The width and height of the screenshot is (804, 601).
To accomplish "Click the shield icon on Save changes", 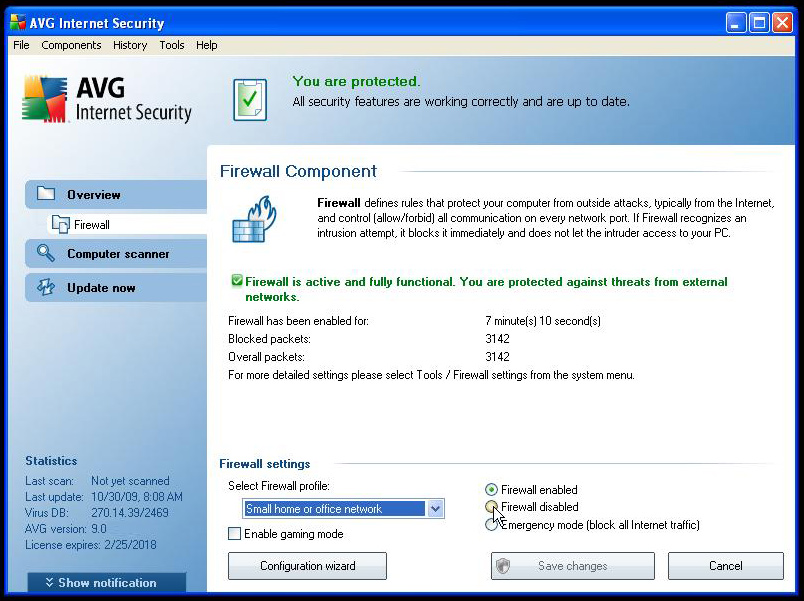I will pyautogui.click(x=503, y=566).
